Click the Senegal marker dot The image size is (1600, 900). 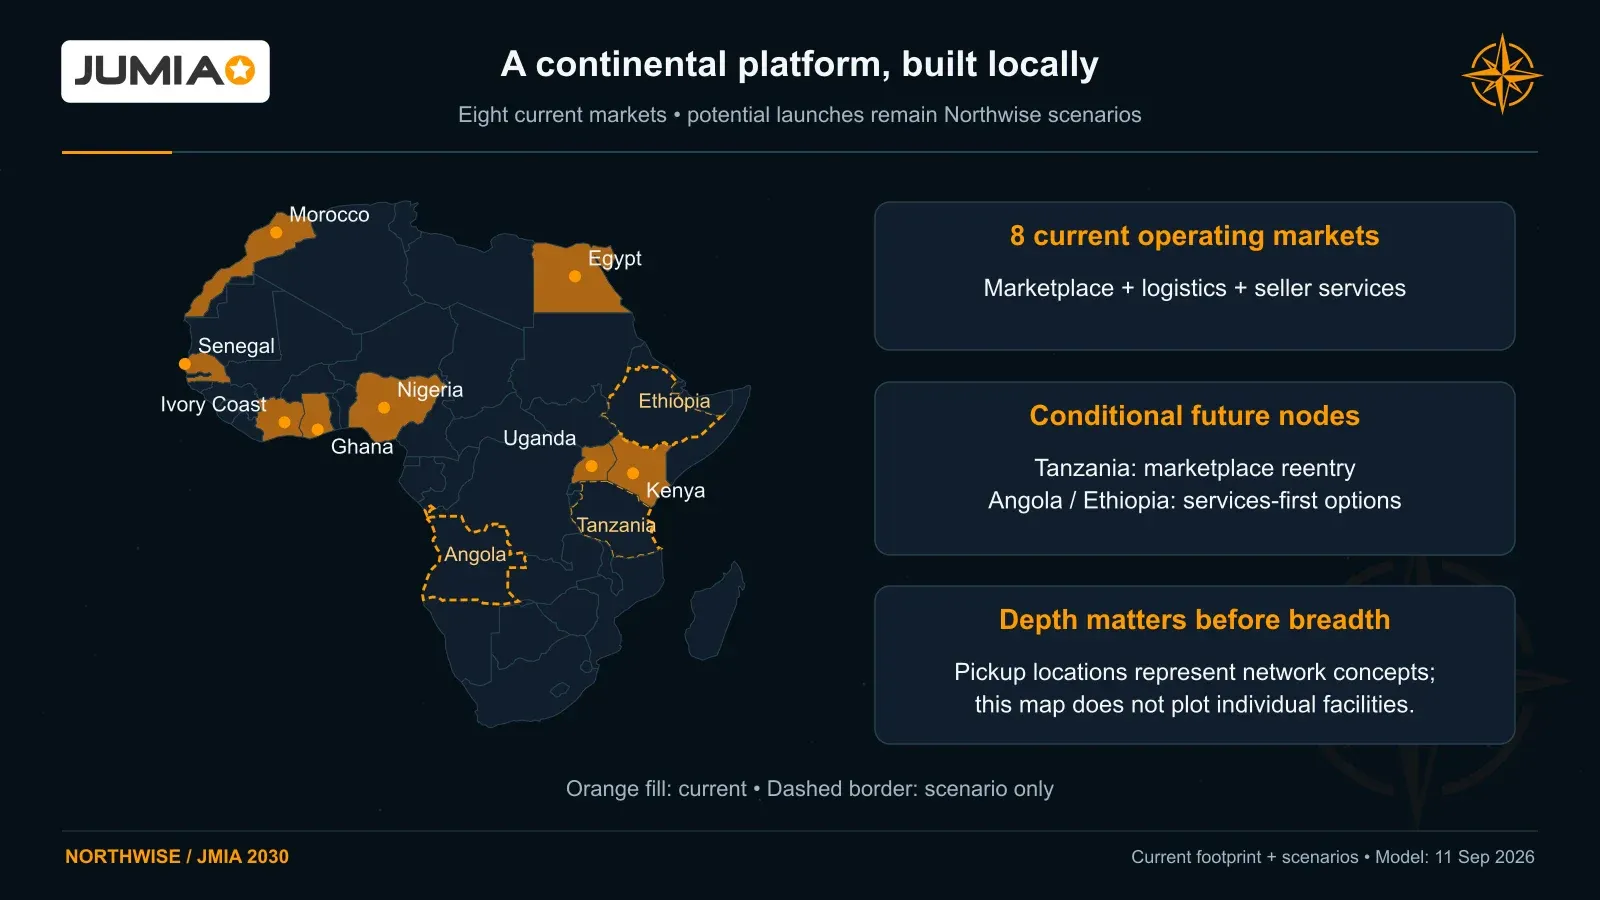pyautogui.click(x=185, y=364)
